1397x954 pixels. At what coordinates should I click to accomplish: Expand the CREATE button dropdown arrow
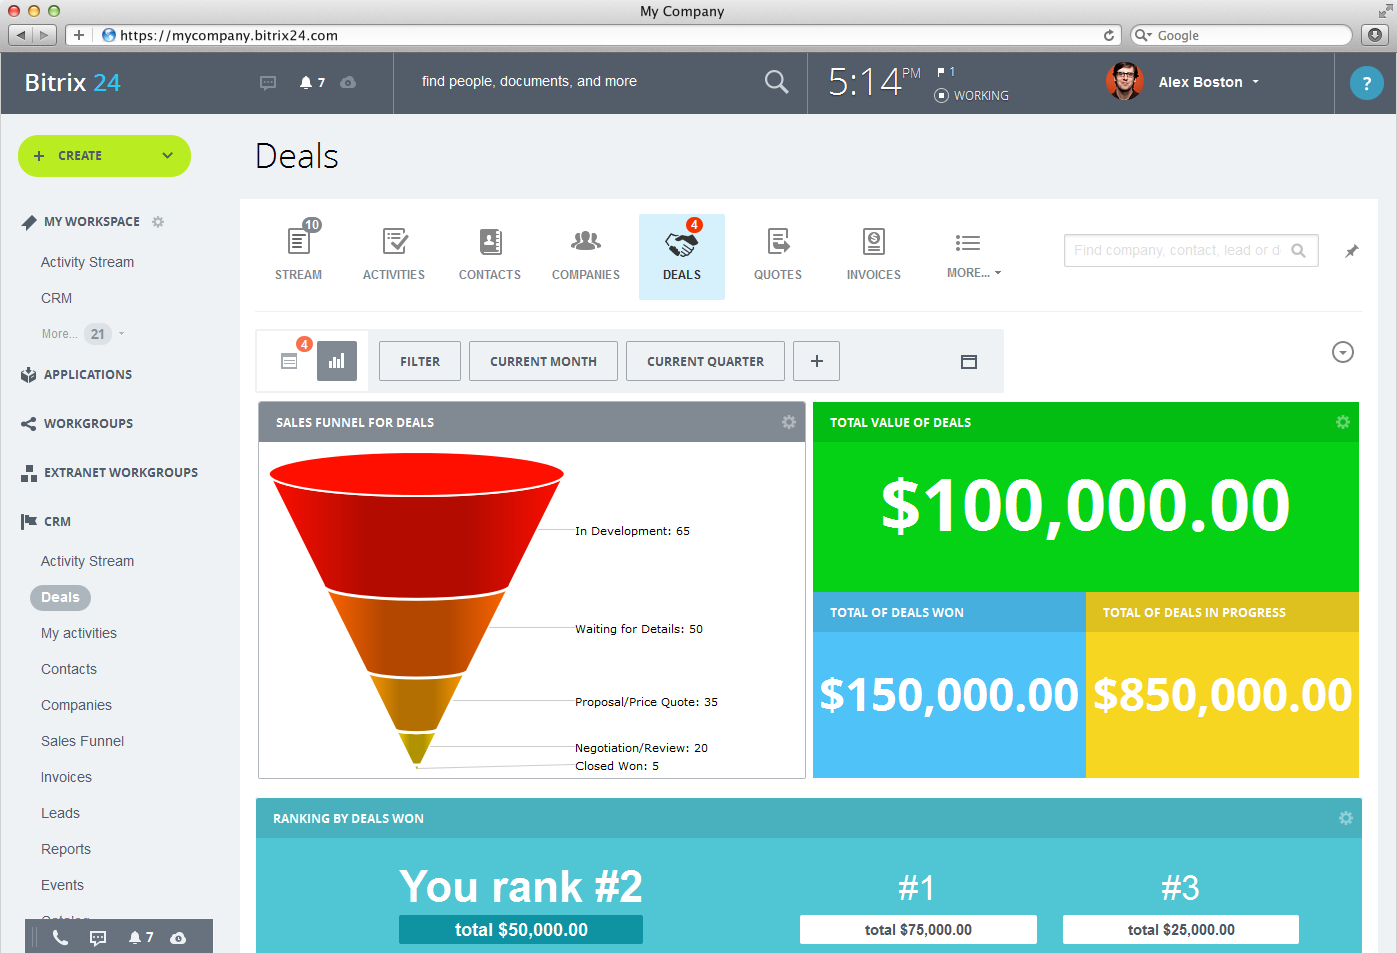[168, 156]
